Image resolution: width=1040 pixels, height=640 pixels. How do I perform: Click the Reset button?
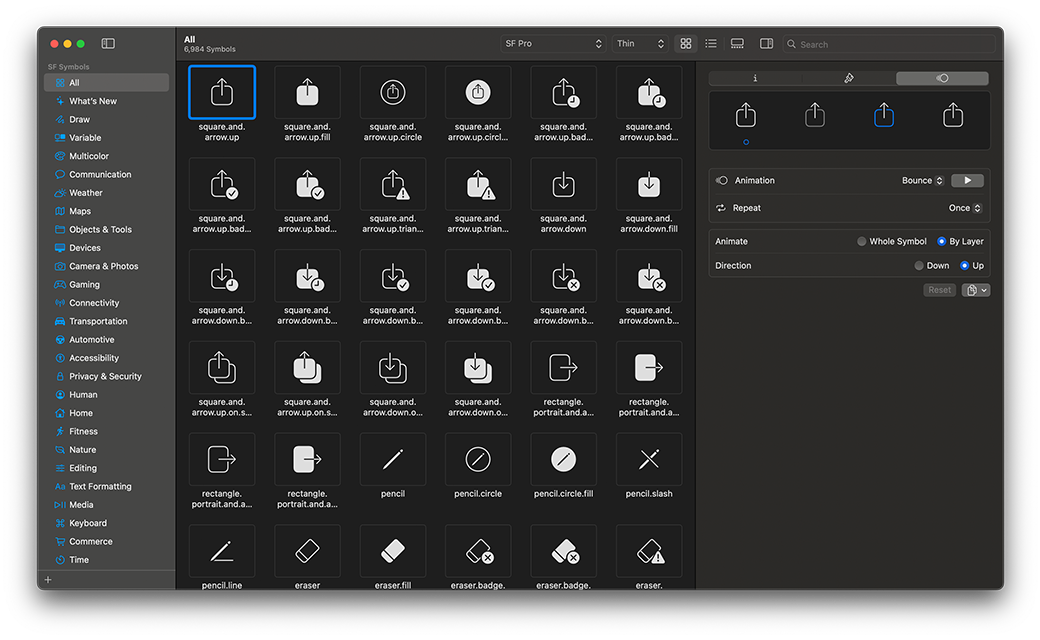click(939, 290)
